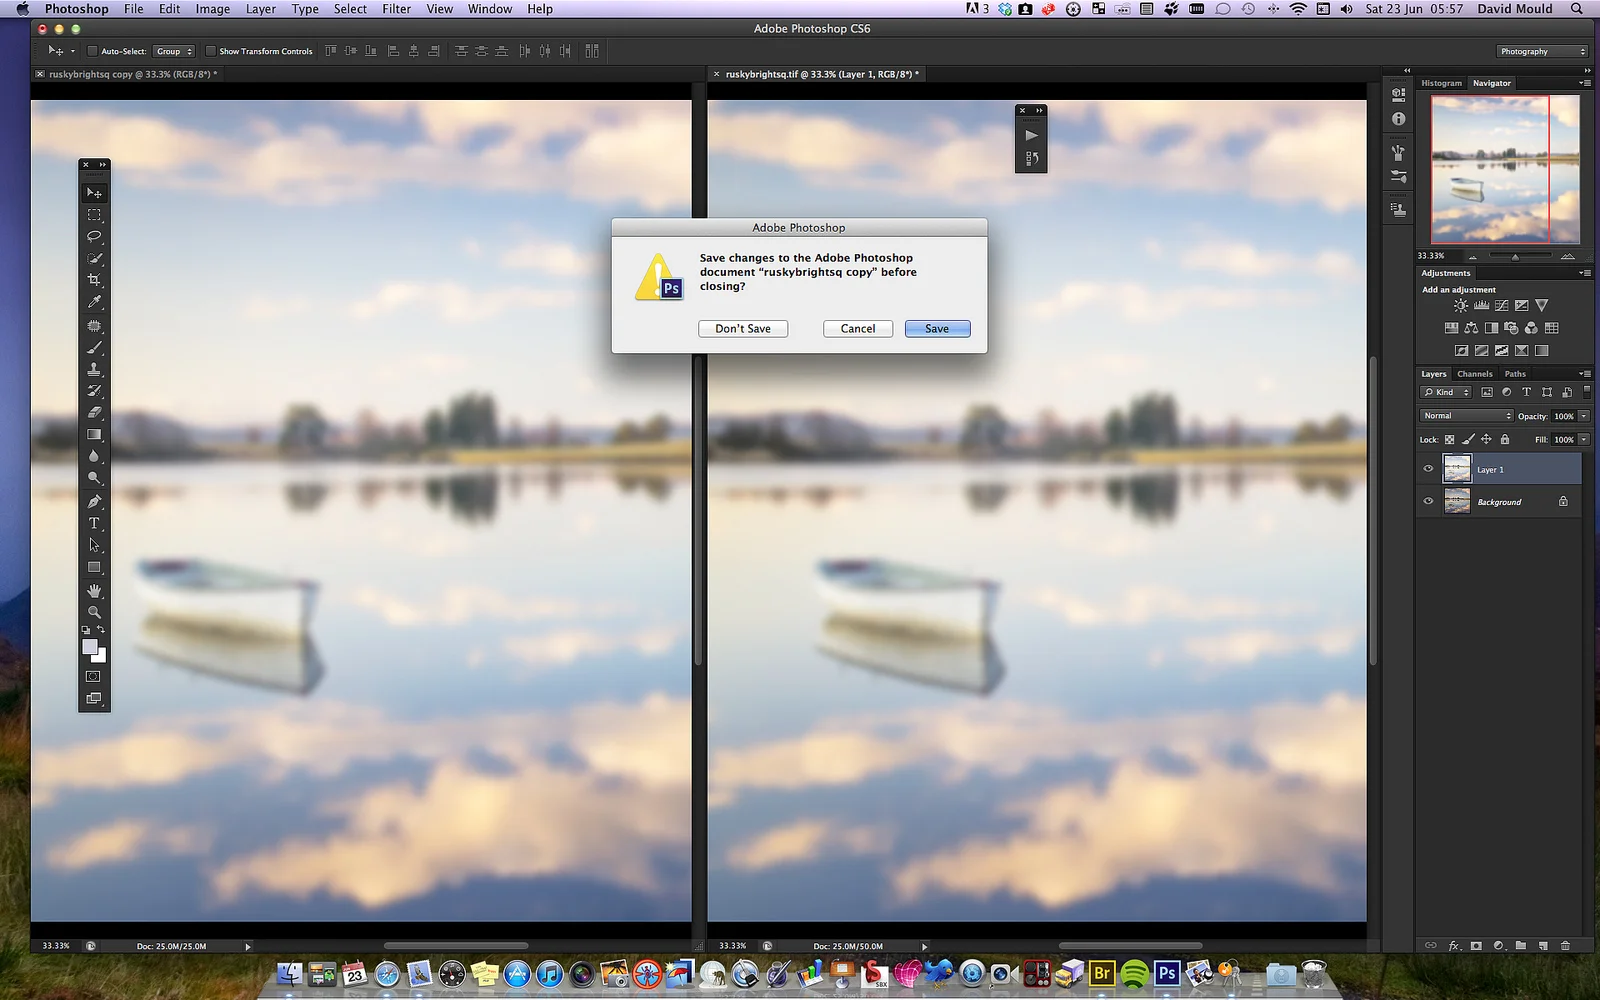
Task: Add a Levels adjustment
Action: point(1481,306)
